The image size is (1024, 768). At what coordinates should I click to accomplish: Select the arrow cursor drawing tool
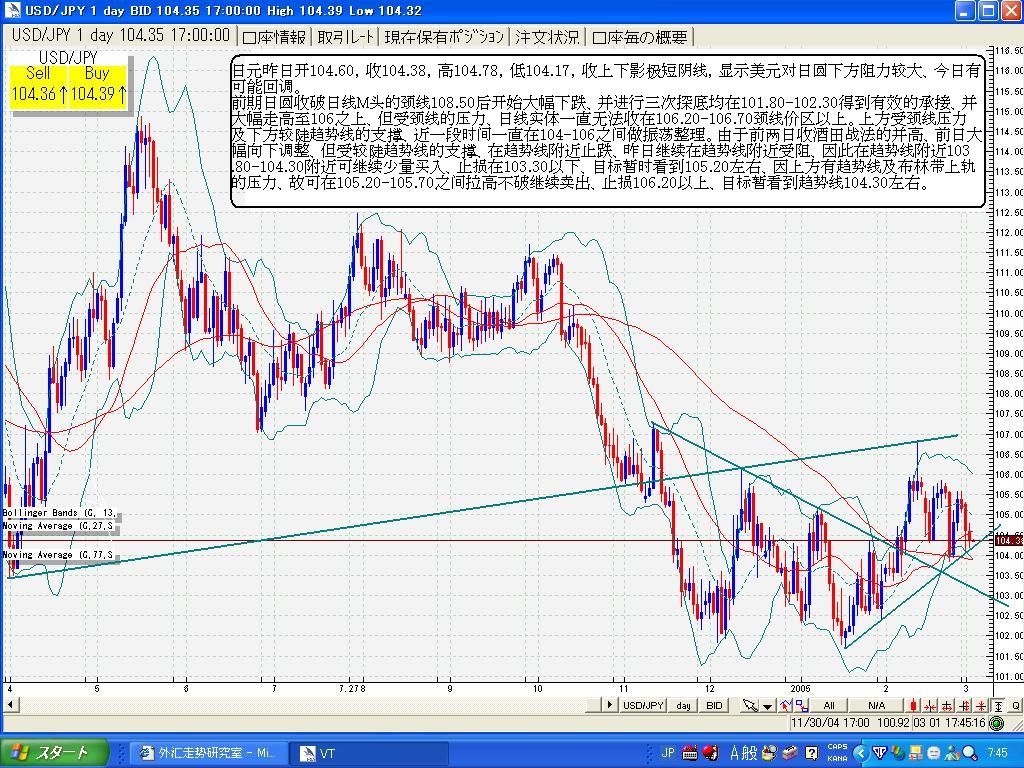pos(749,705)
